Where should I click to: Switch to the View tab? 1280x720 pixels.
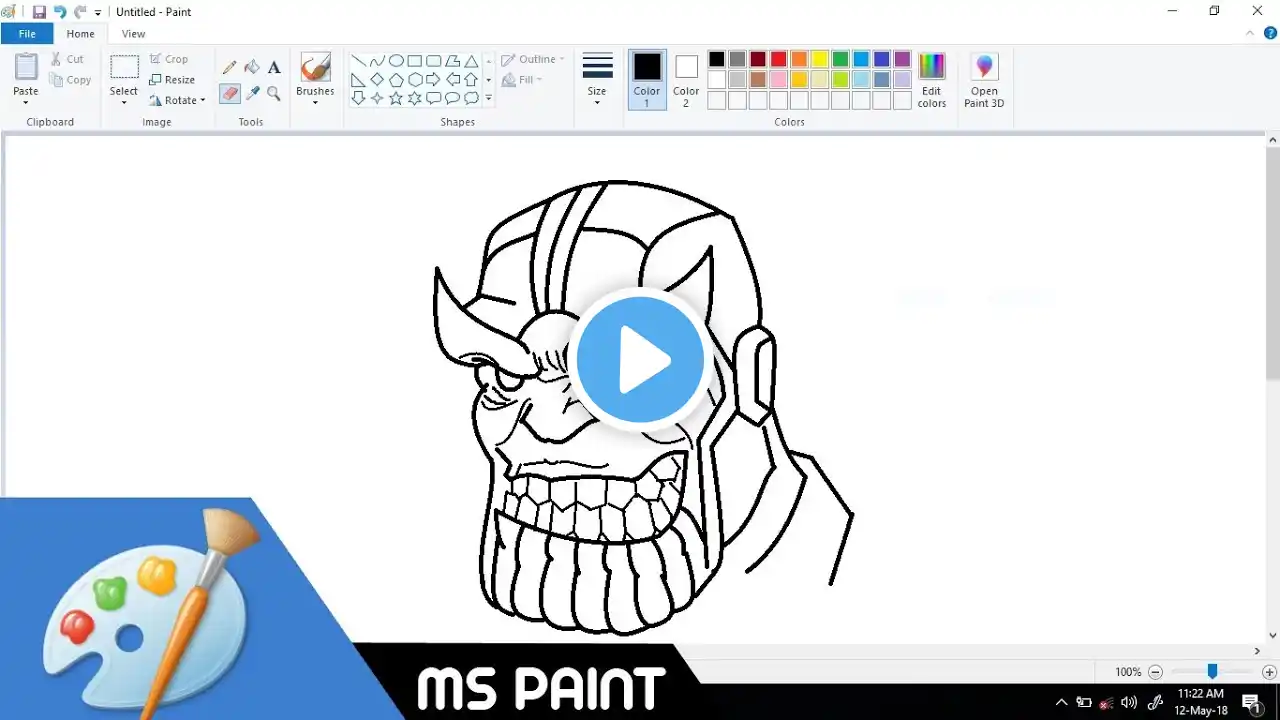[133, 34]
